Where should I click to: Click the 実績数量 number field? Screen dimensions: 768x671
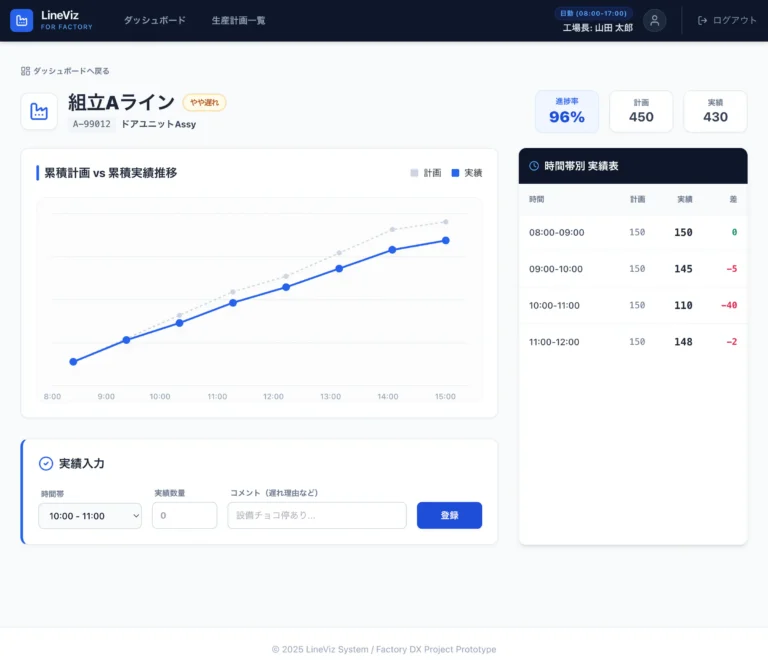coord(184,515)
